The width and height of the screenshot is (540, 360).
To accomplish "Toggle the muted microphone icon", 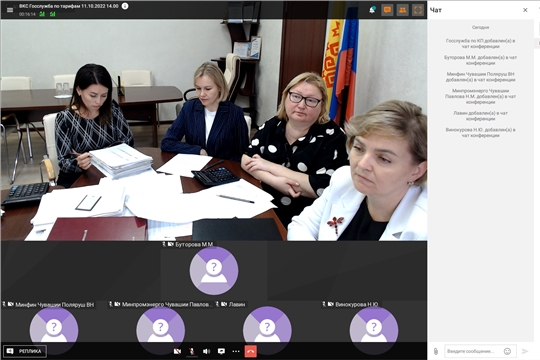I will [192, 351].
